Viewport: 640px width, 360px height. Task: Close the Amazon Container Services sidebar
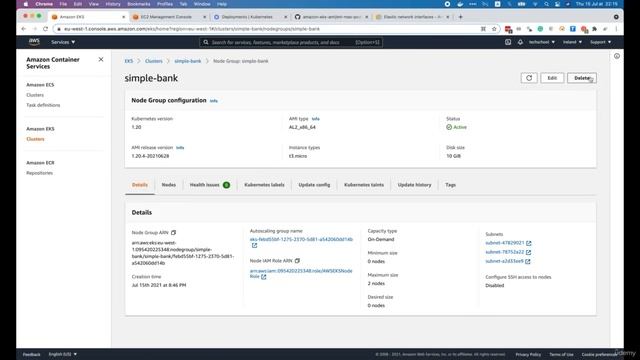pos(101,60)
